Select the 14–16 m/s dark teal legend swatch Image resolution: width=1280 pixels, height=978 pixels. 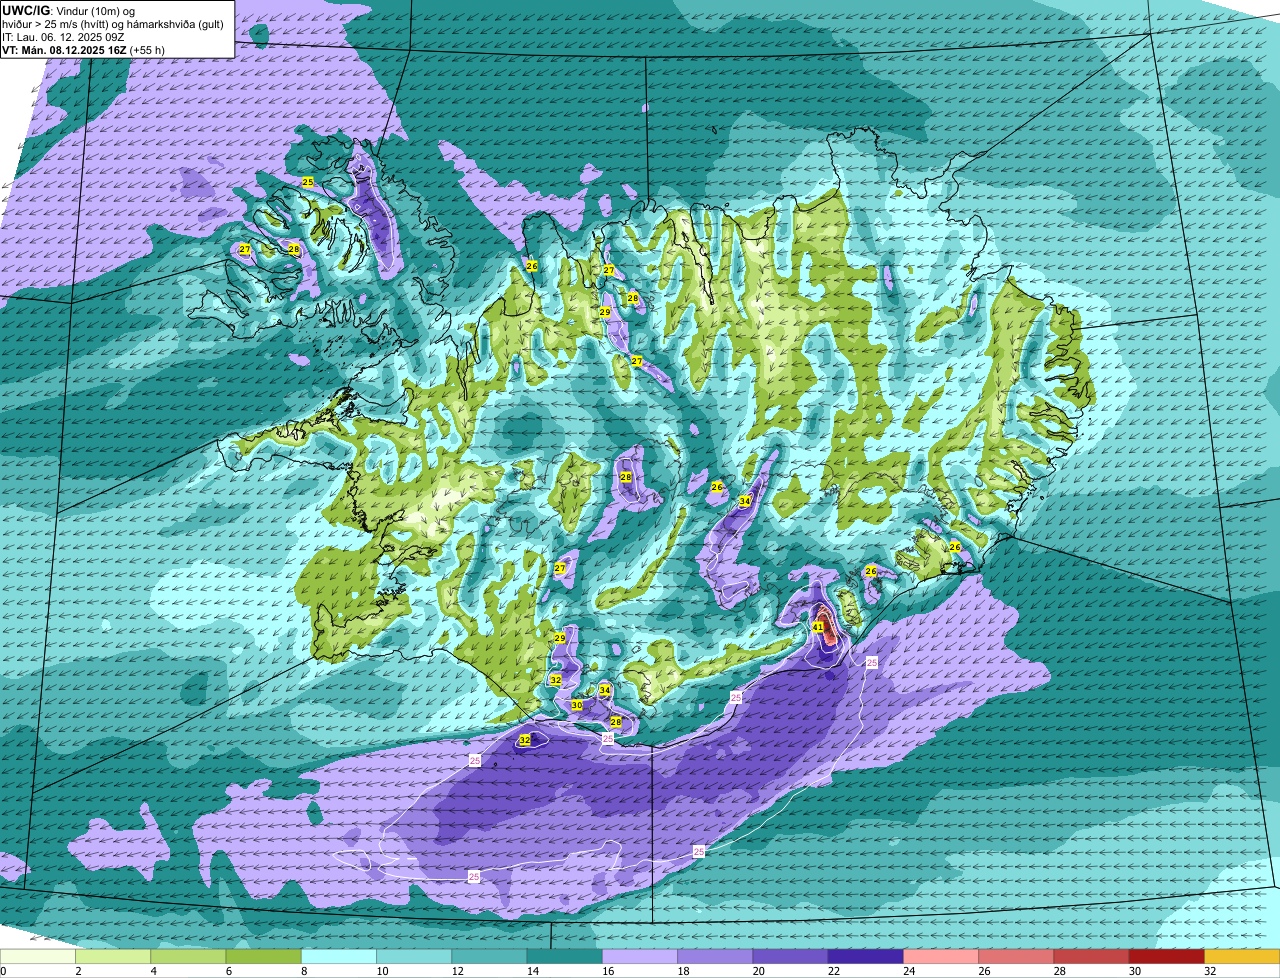point(565,957)
